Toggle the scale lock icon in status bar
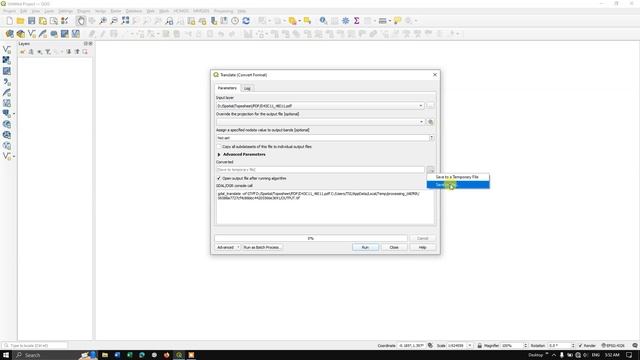The width and height of the screenshot is (640, 360). [x=480, y=345]
